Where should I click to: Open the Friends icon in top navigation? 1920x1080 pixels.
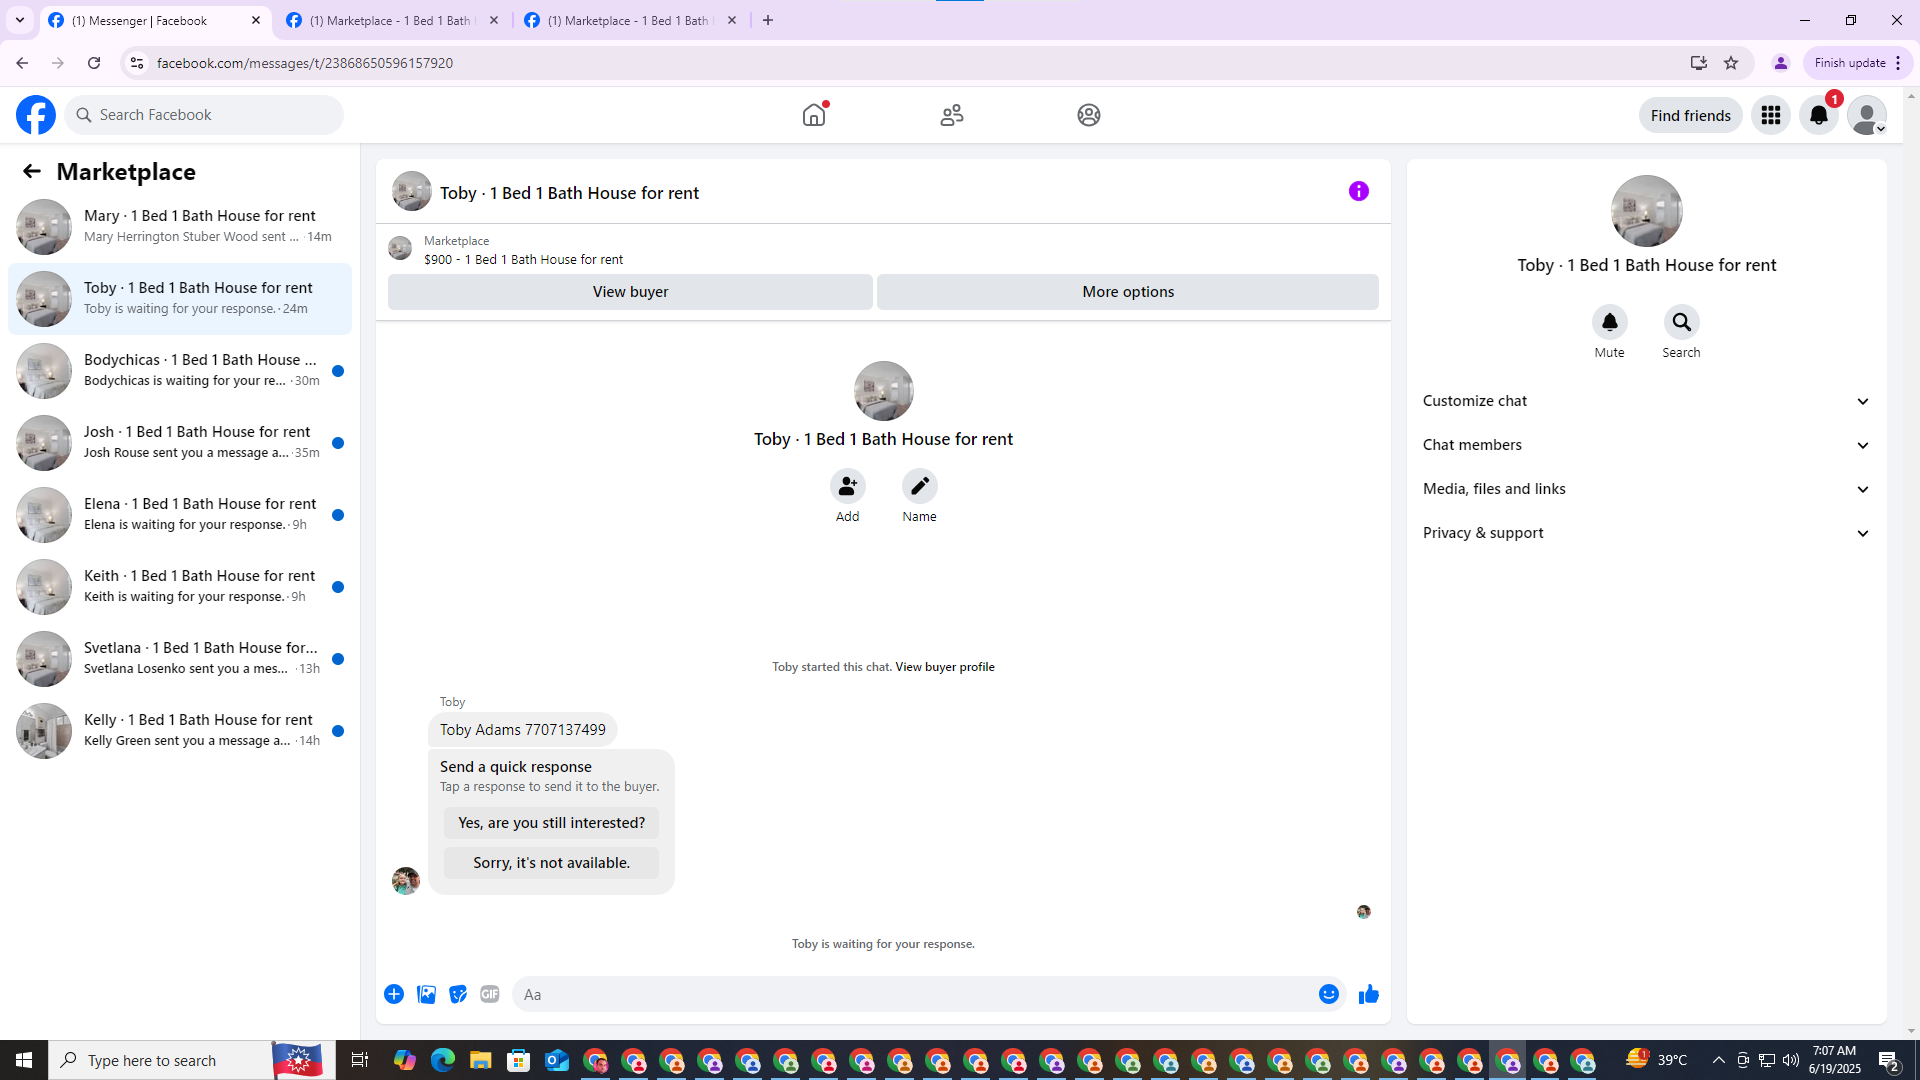pyautogui.click(x=952, y=115)
